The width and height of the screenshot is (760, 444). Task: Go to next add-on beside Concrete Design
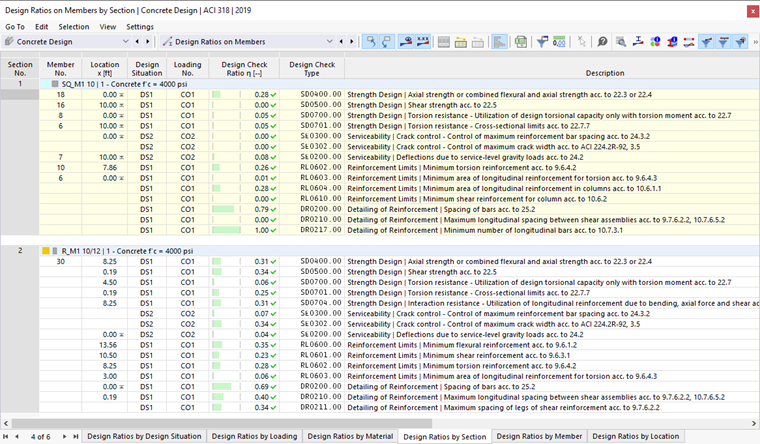click(148, 42)
